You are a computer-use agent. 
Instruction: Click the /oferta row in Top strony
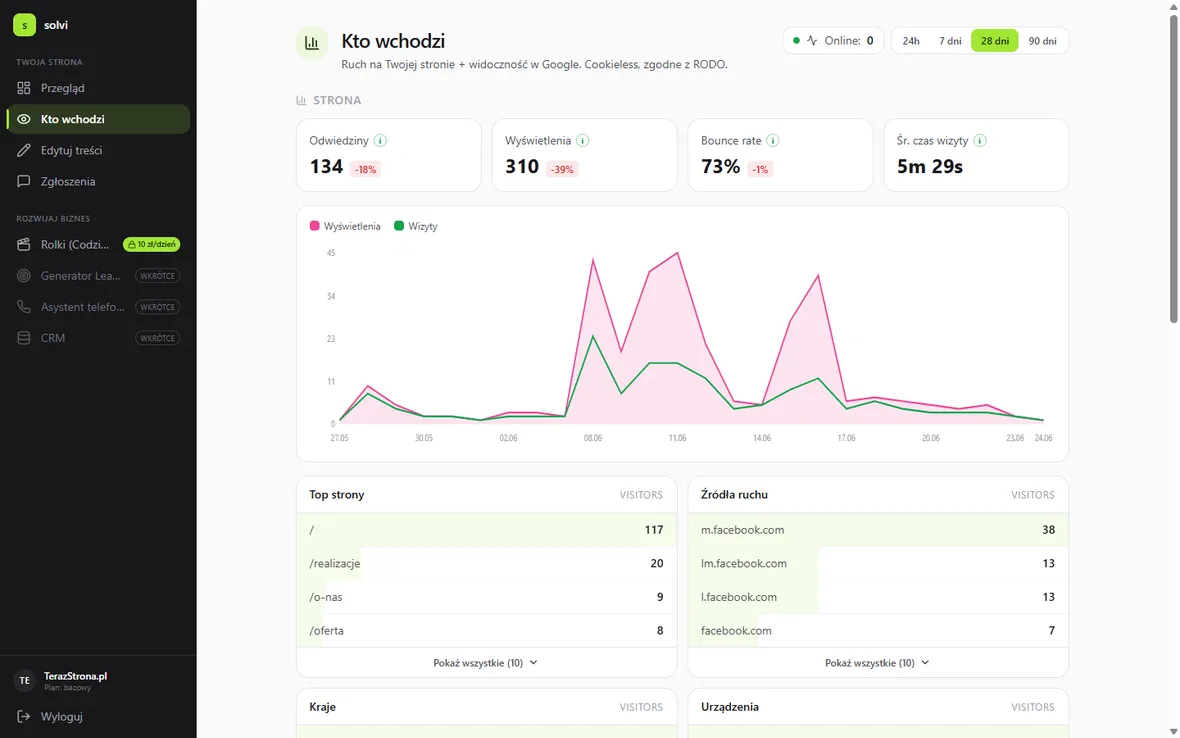pyautogui.click(x=486, y=630)
